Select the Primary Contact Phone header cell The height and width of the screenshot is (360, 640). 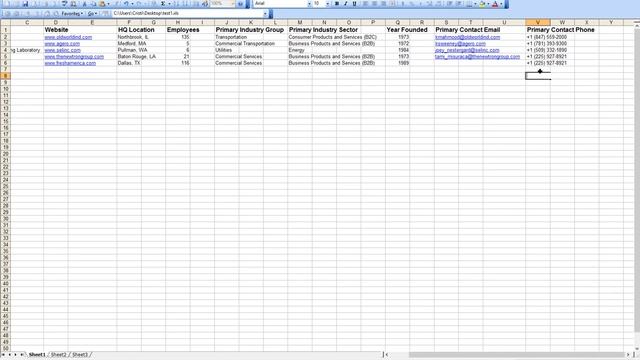[560, 30]
